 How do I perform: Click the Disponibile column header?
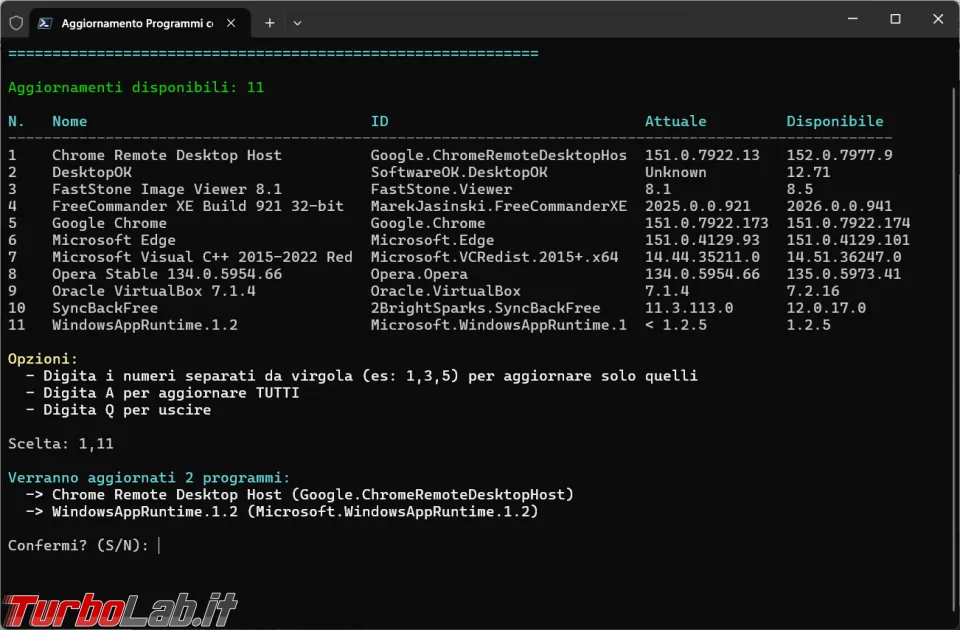pyautogui.click(x=834, y=121)
